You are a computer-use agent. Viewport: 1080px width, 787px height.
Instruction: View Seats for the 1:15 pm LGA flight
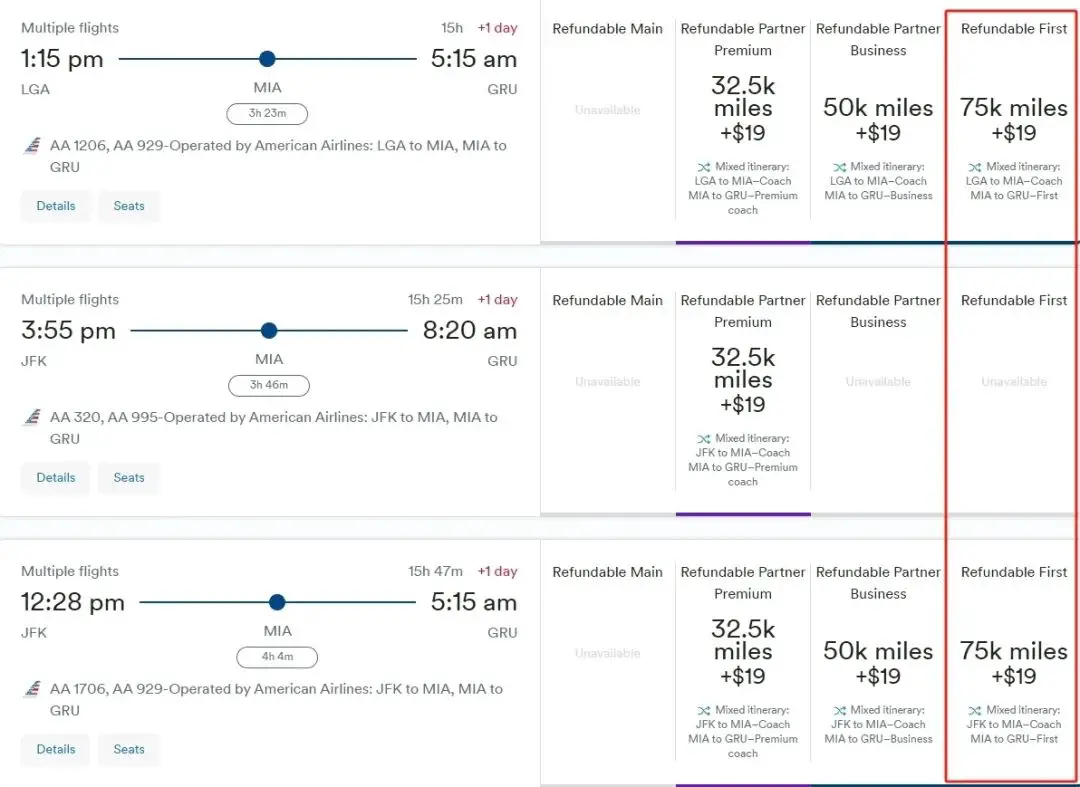tap(129, 206)
